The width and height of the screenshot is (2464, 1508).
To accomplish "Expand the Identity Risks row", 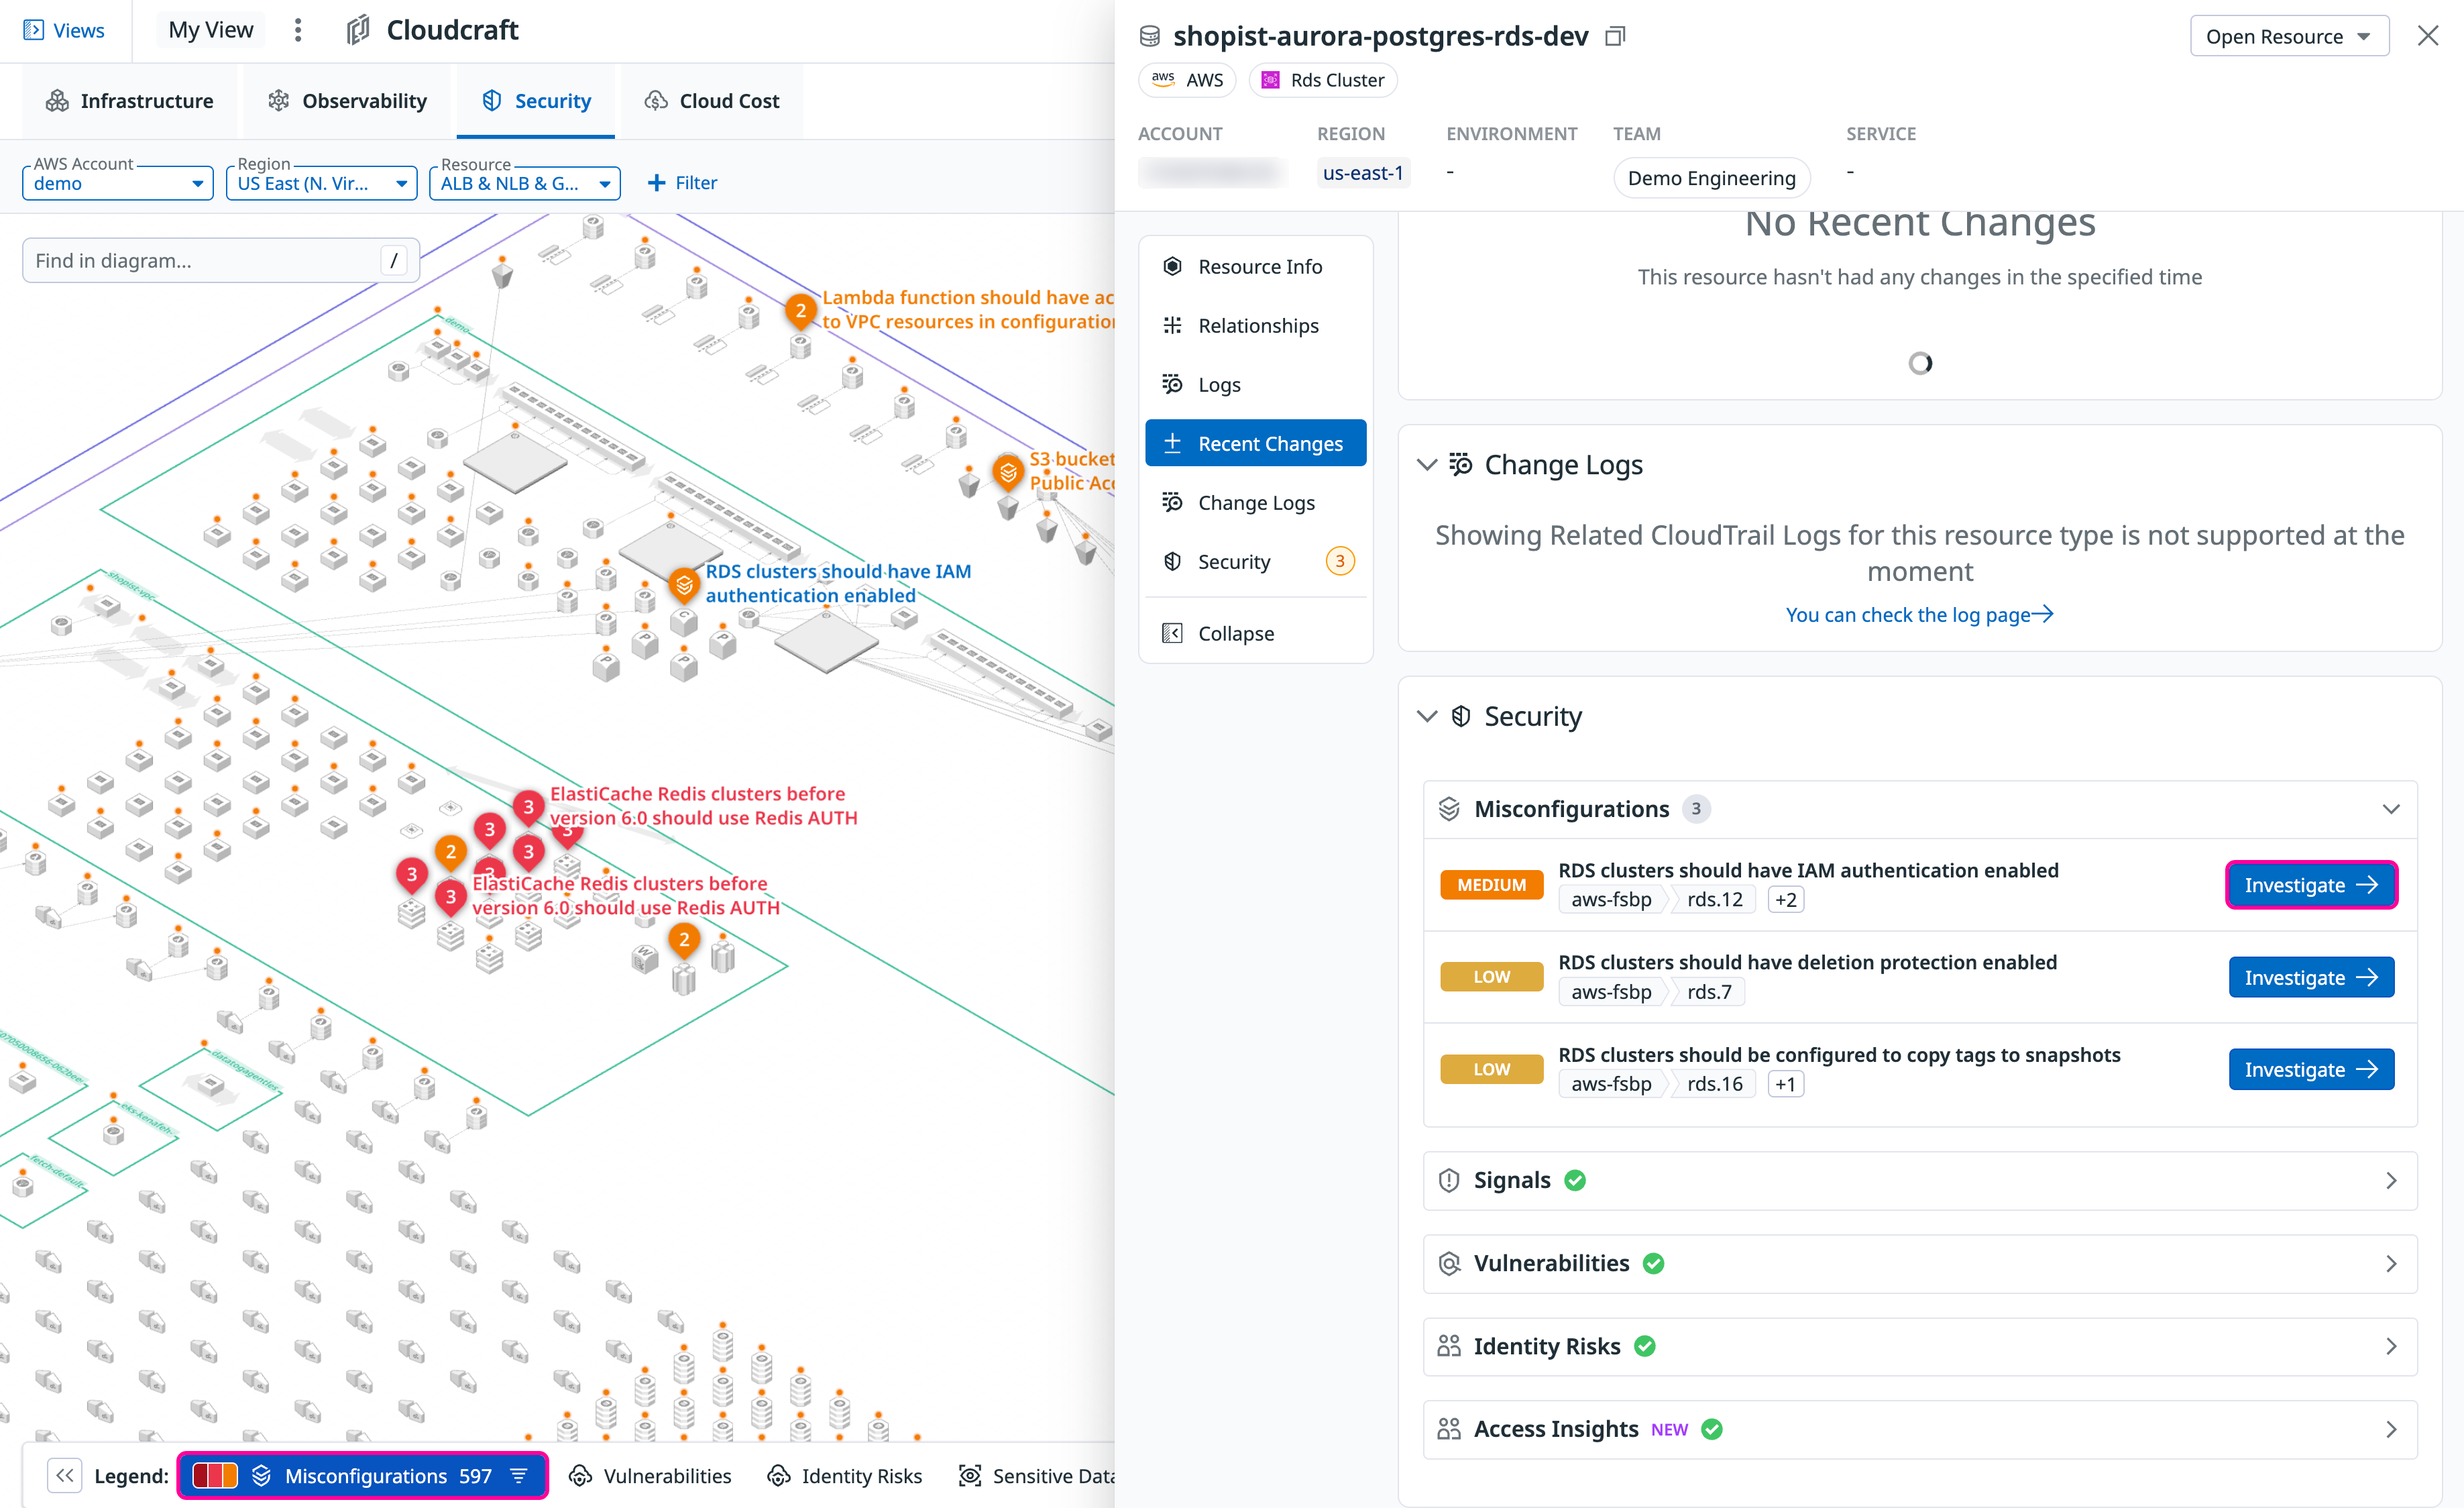I will (1920, 1346).
